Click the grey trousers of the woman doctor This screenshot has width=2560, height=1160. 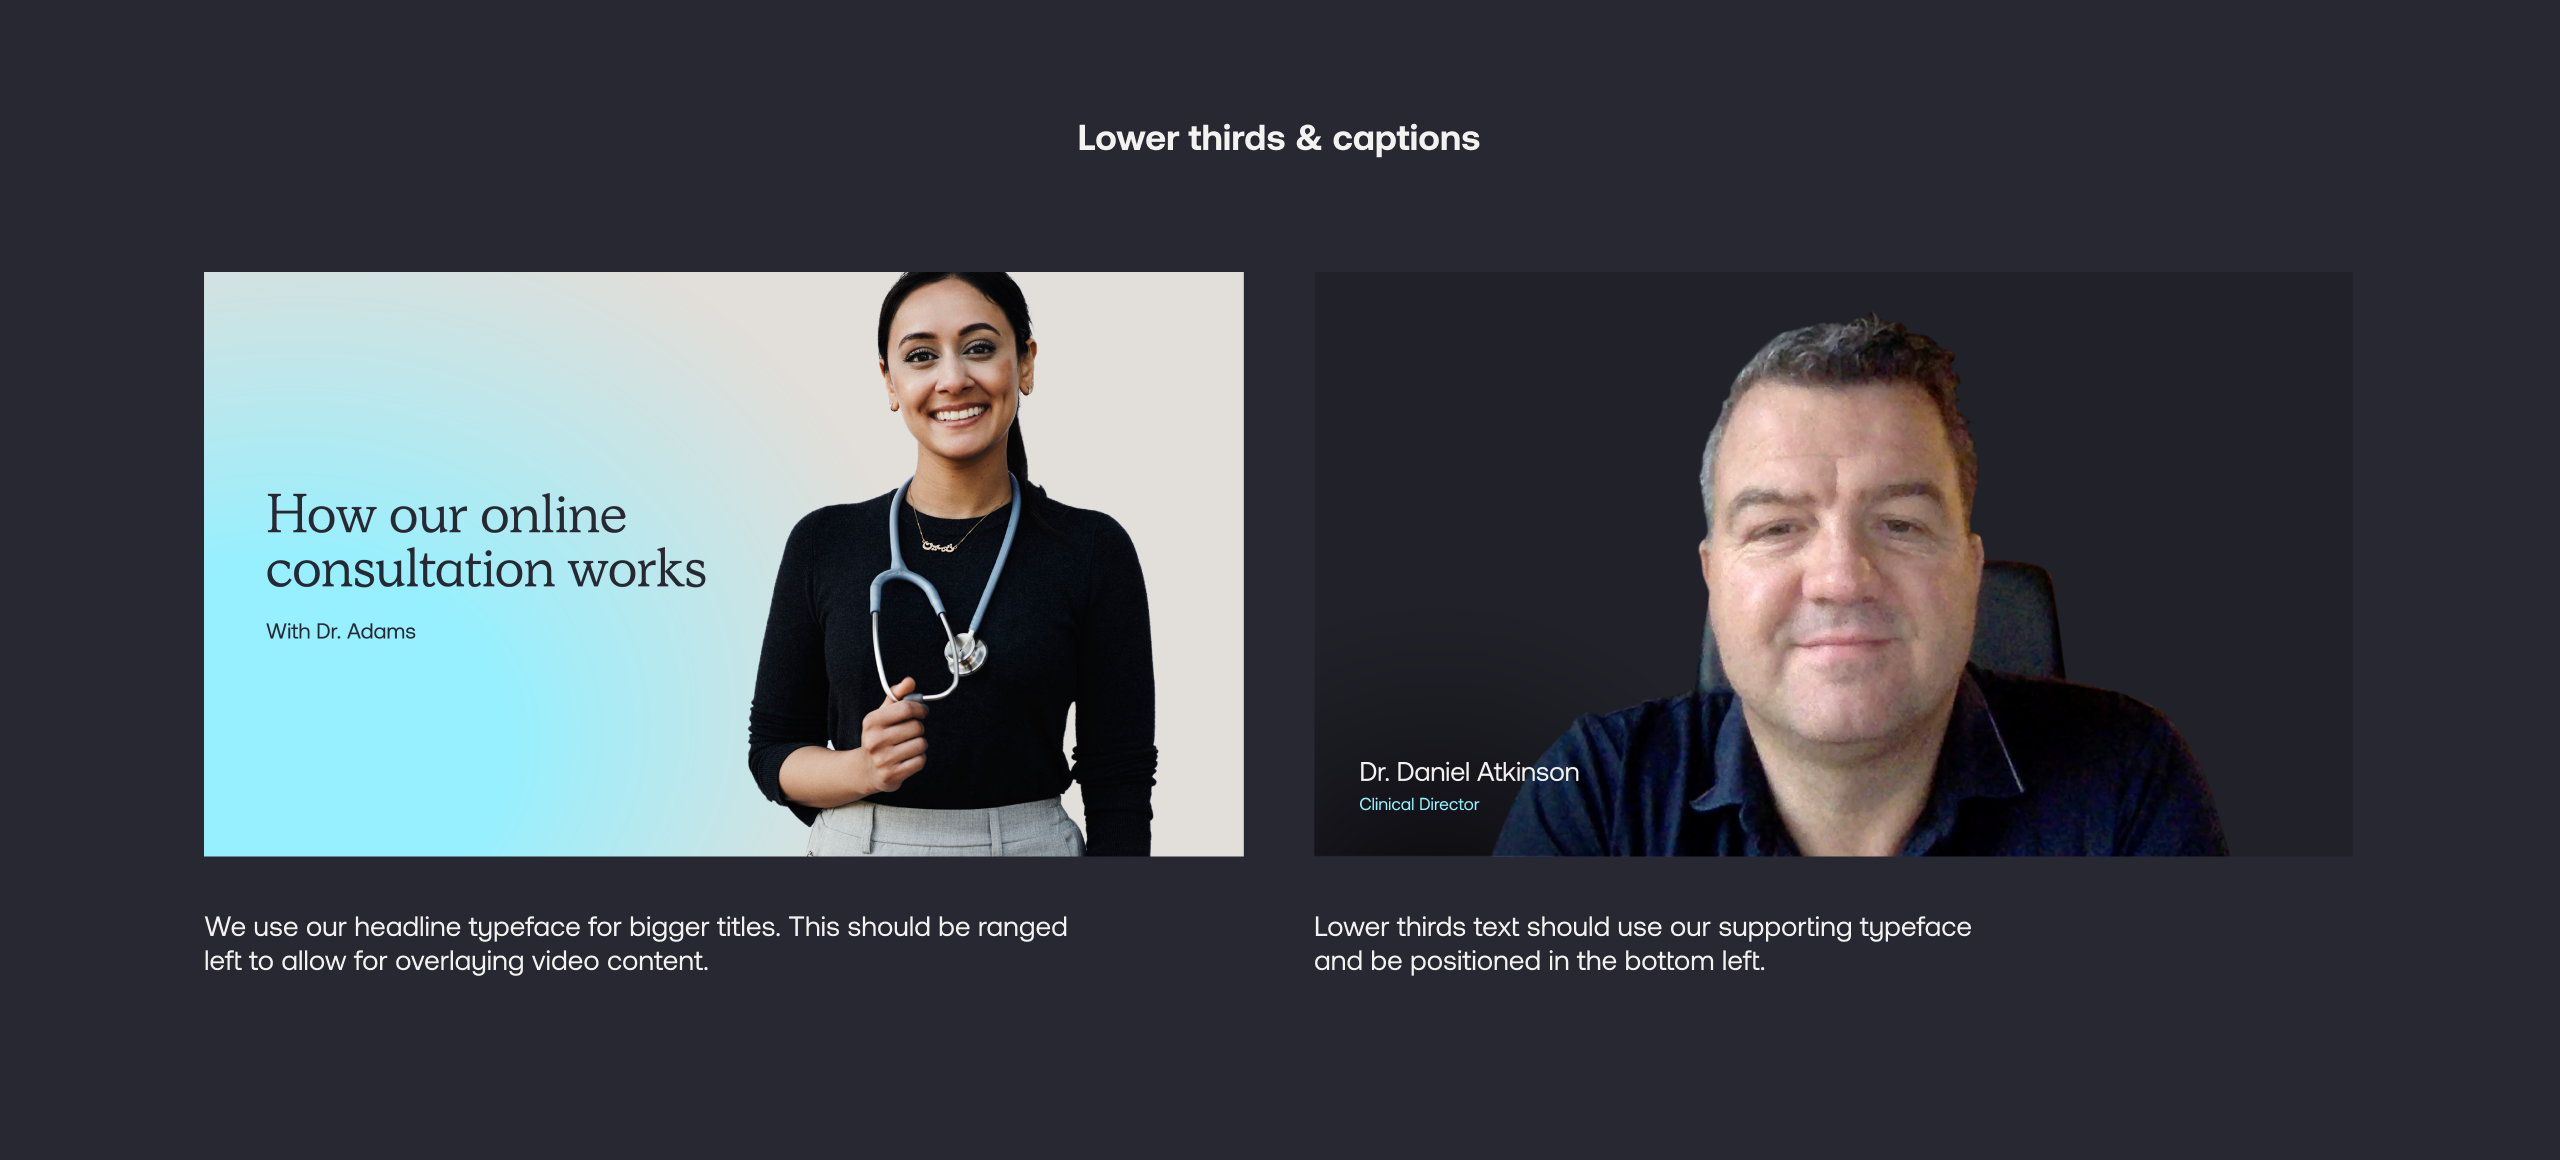coord(945,828)
